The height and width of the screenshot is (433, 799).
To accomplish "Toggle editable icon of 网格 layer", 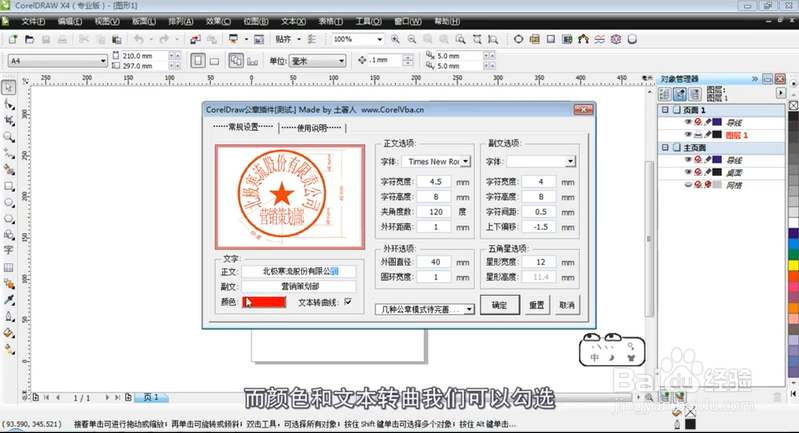I will click(708, 184).
